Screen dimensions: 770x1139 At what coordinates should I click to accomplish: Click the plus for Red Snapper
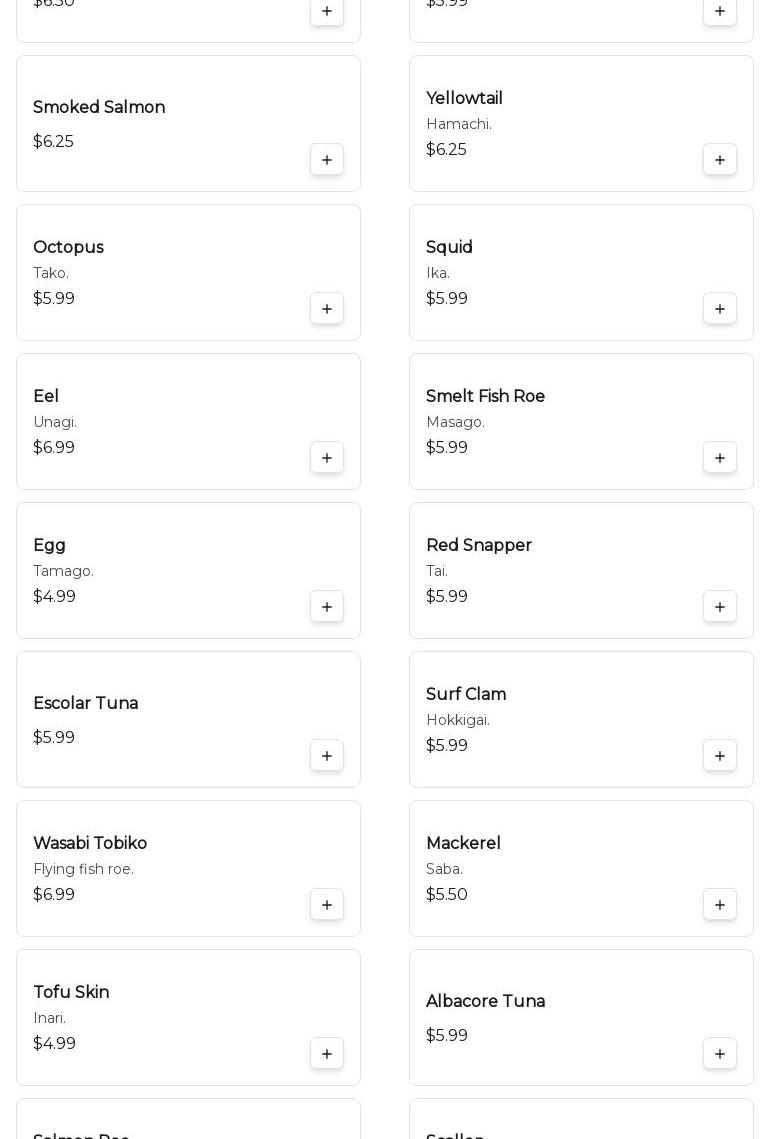point(720,607)
